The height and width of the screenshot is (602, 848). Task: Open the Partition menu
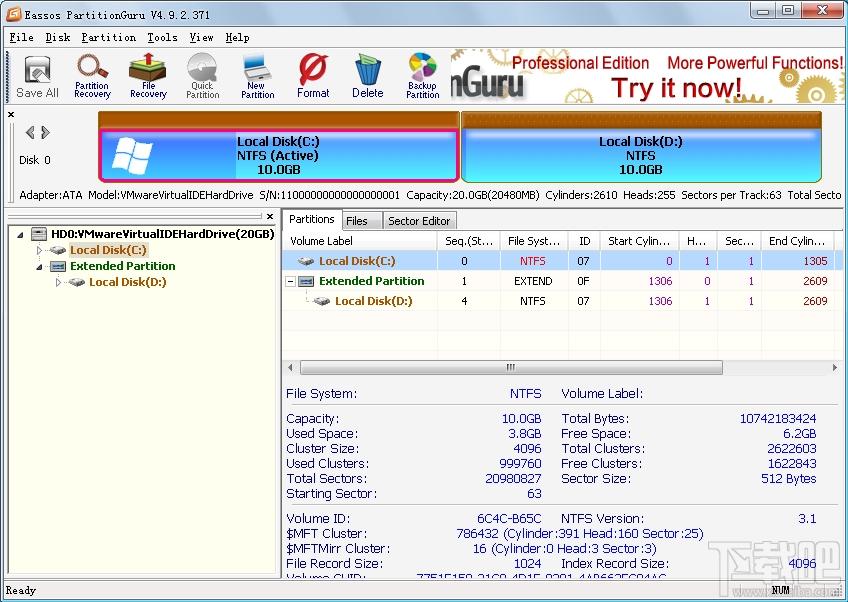pyautogui.click(x=109, y=38)
